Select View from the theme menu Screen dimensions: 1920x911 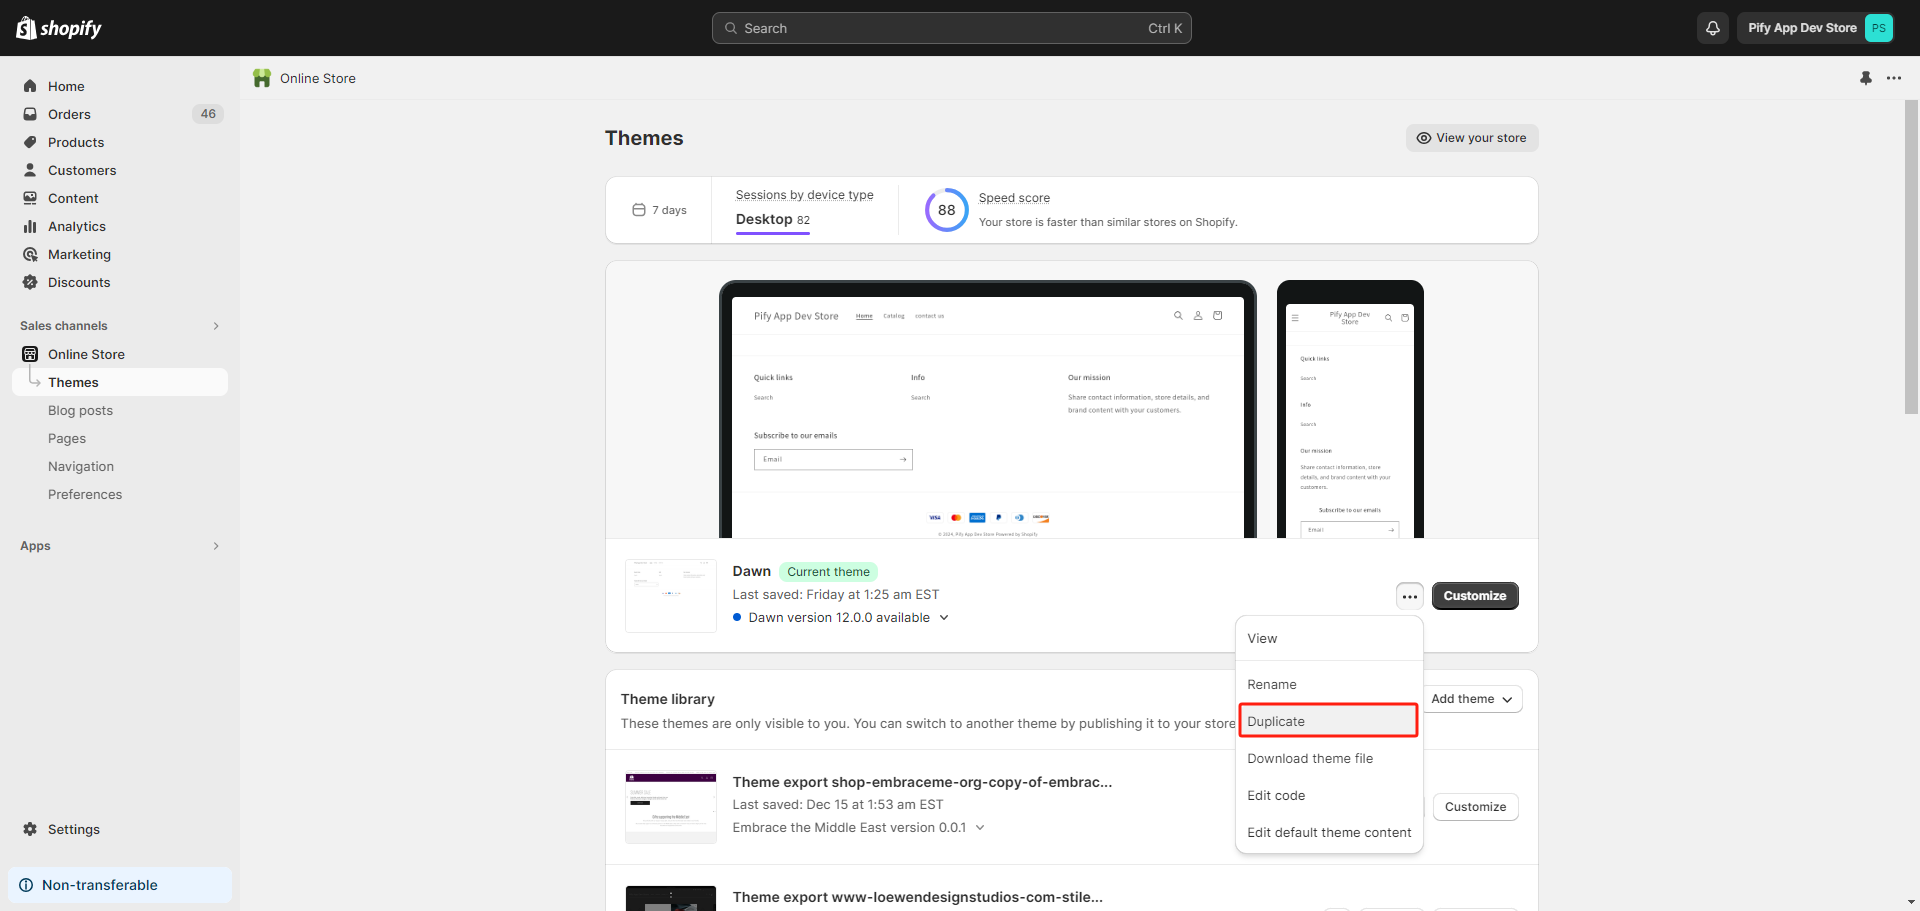point(1329,639)
